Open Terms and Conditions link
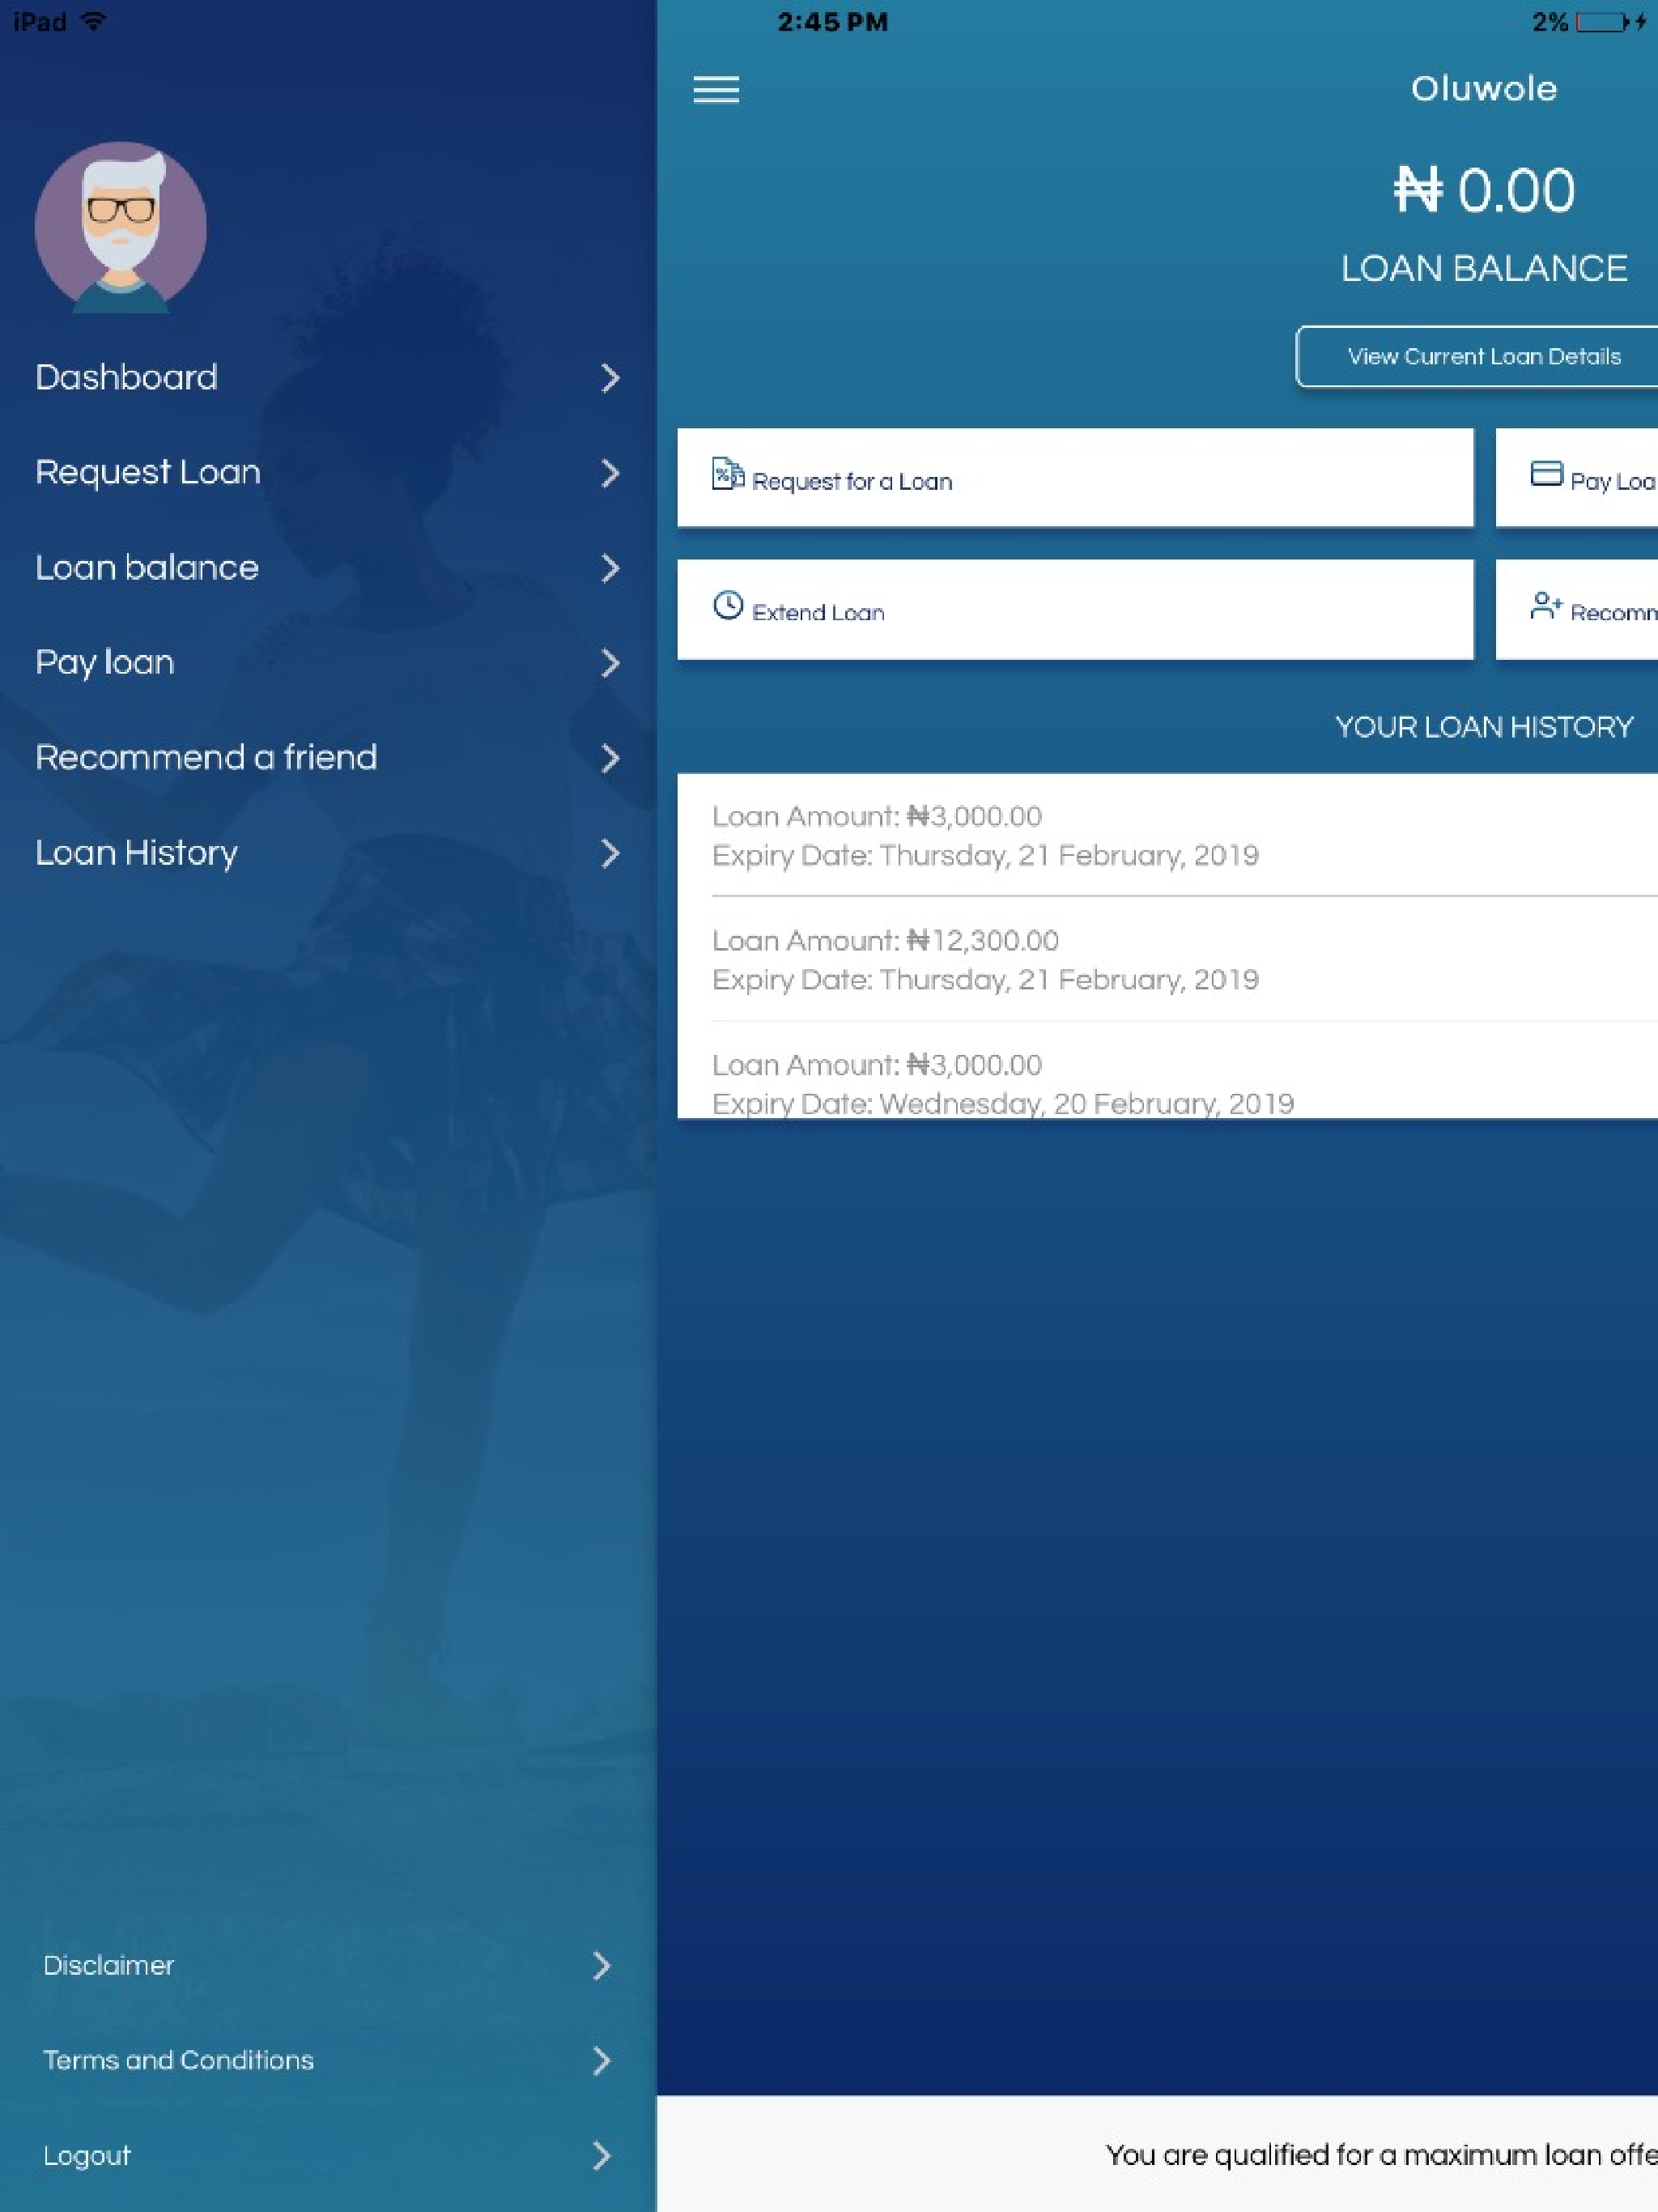 point(178,2060)
